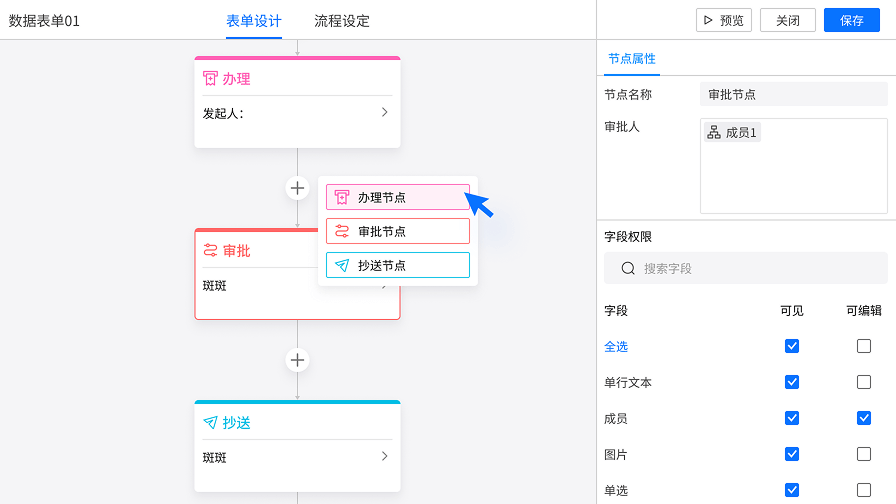Image resolution: width=896 pixels, height=504 pixels.
Task: Click the 成员1 organization icon
Action: point(714,133)
